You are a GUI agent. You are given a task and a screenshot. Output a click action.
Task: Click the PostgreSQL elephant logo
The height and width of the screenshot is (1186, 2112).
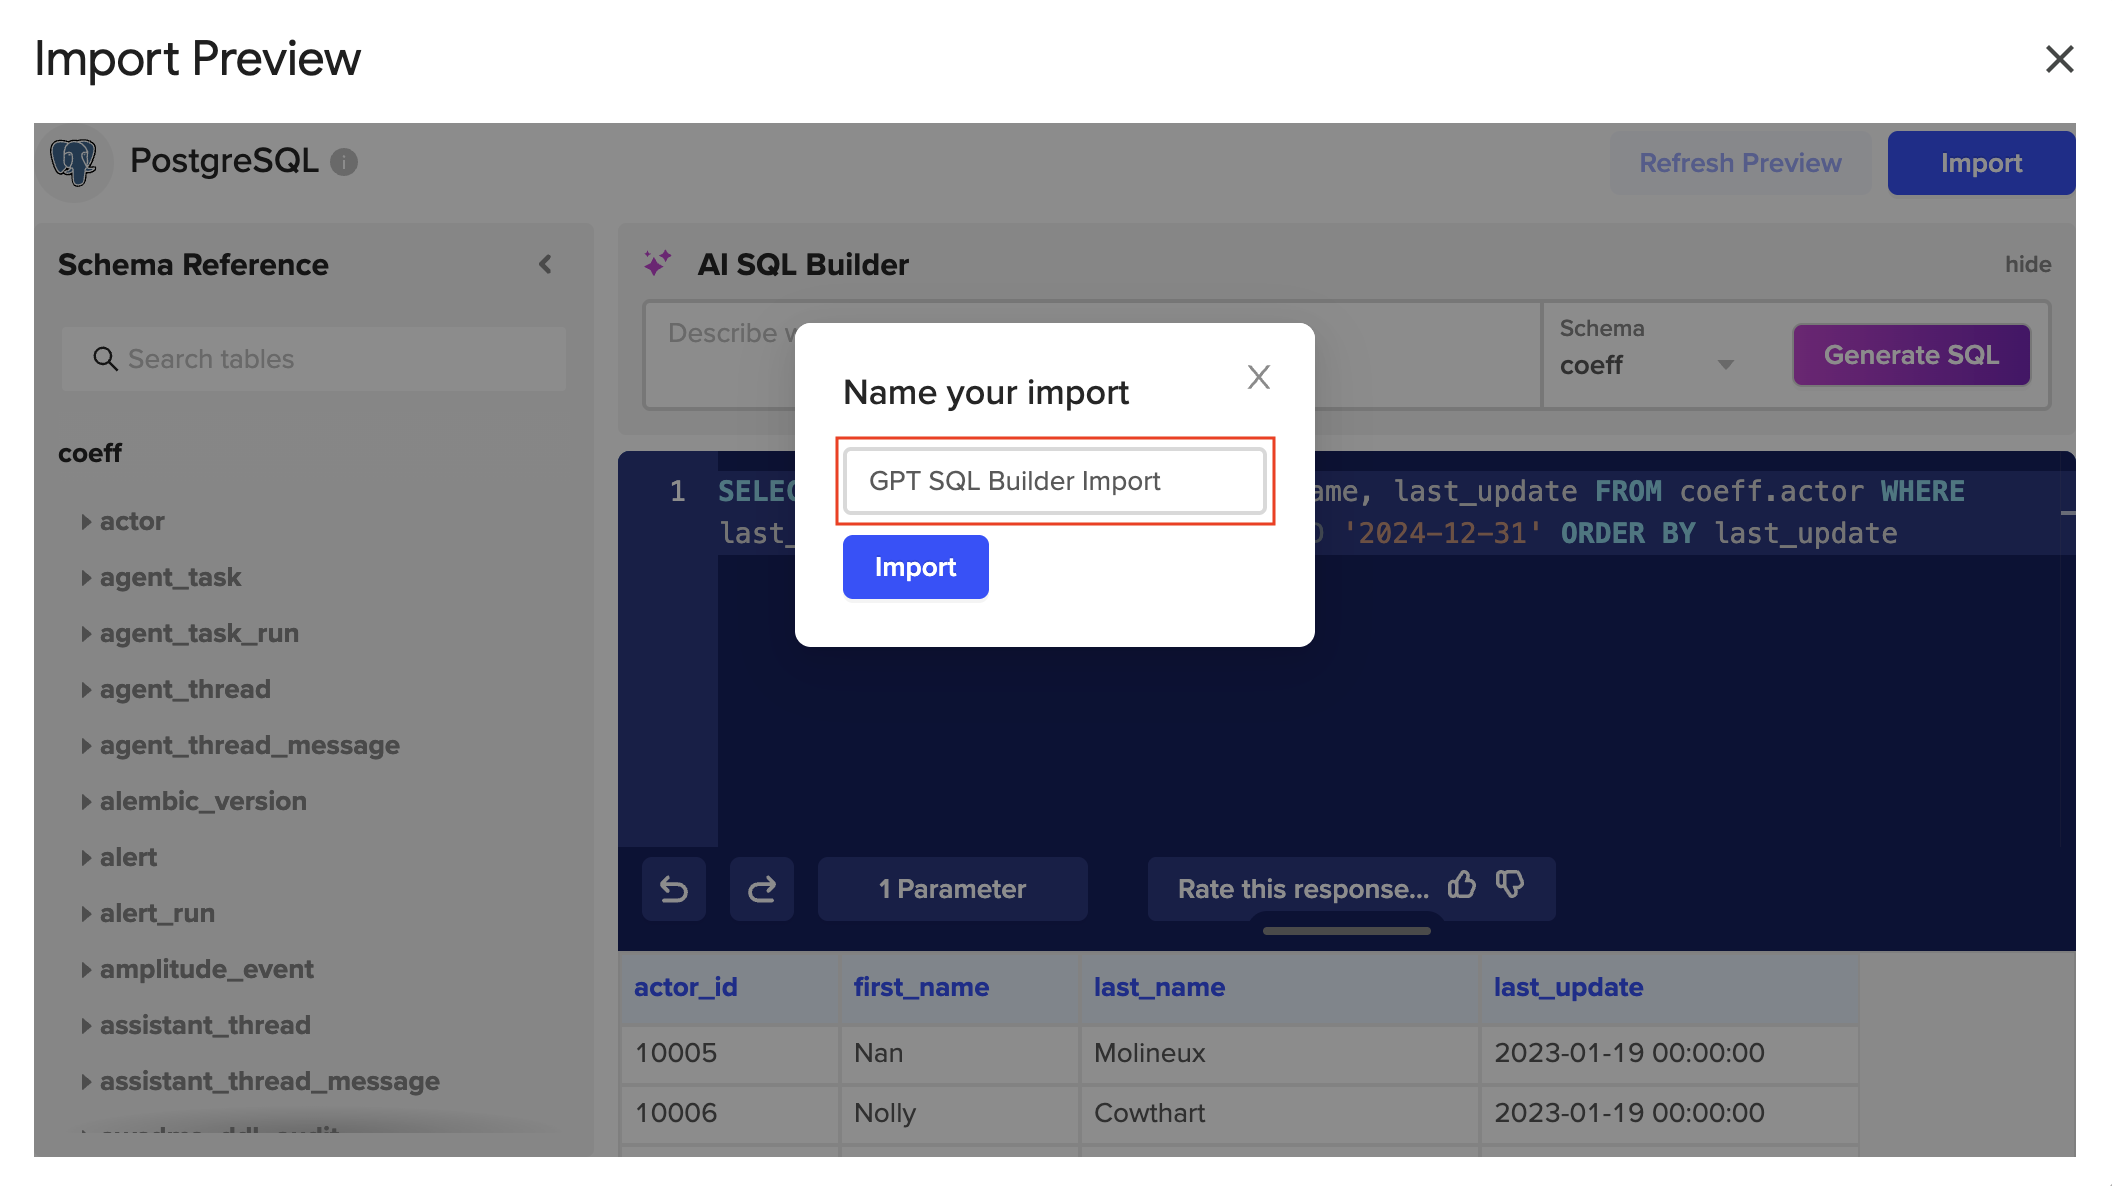click(74, 161)
